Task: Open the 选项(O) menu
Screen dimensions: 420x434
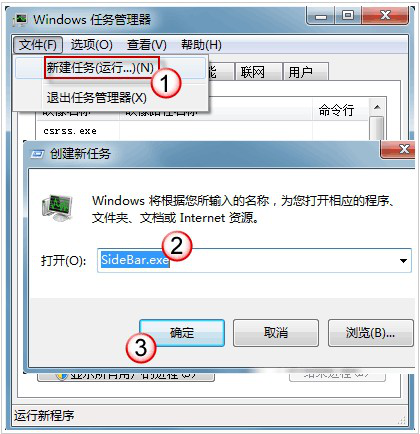Action: [x=92, y=45]
